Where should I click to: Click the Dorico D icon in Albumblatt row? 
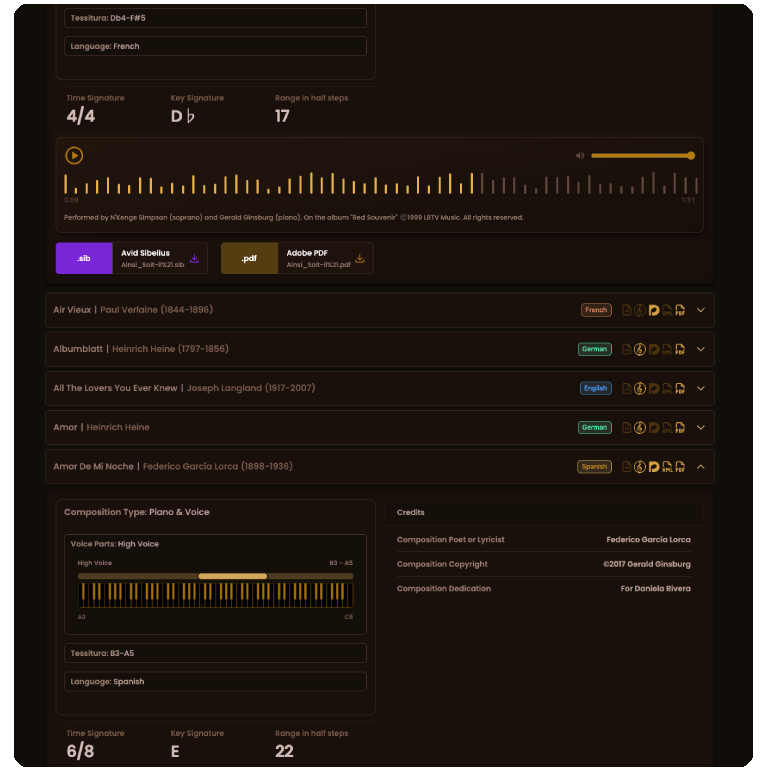pyautogui.click(x=653, y=349)
